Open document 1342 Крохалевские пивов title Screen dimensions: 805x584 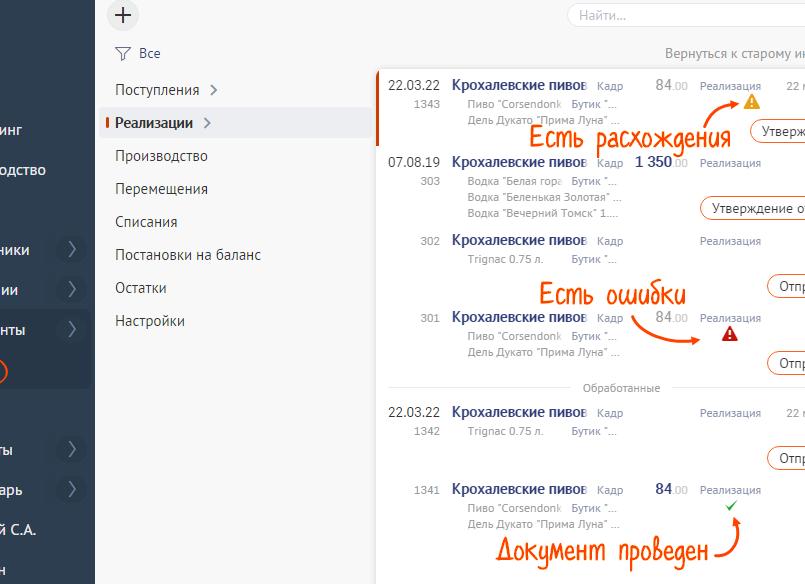pos(519,412)
